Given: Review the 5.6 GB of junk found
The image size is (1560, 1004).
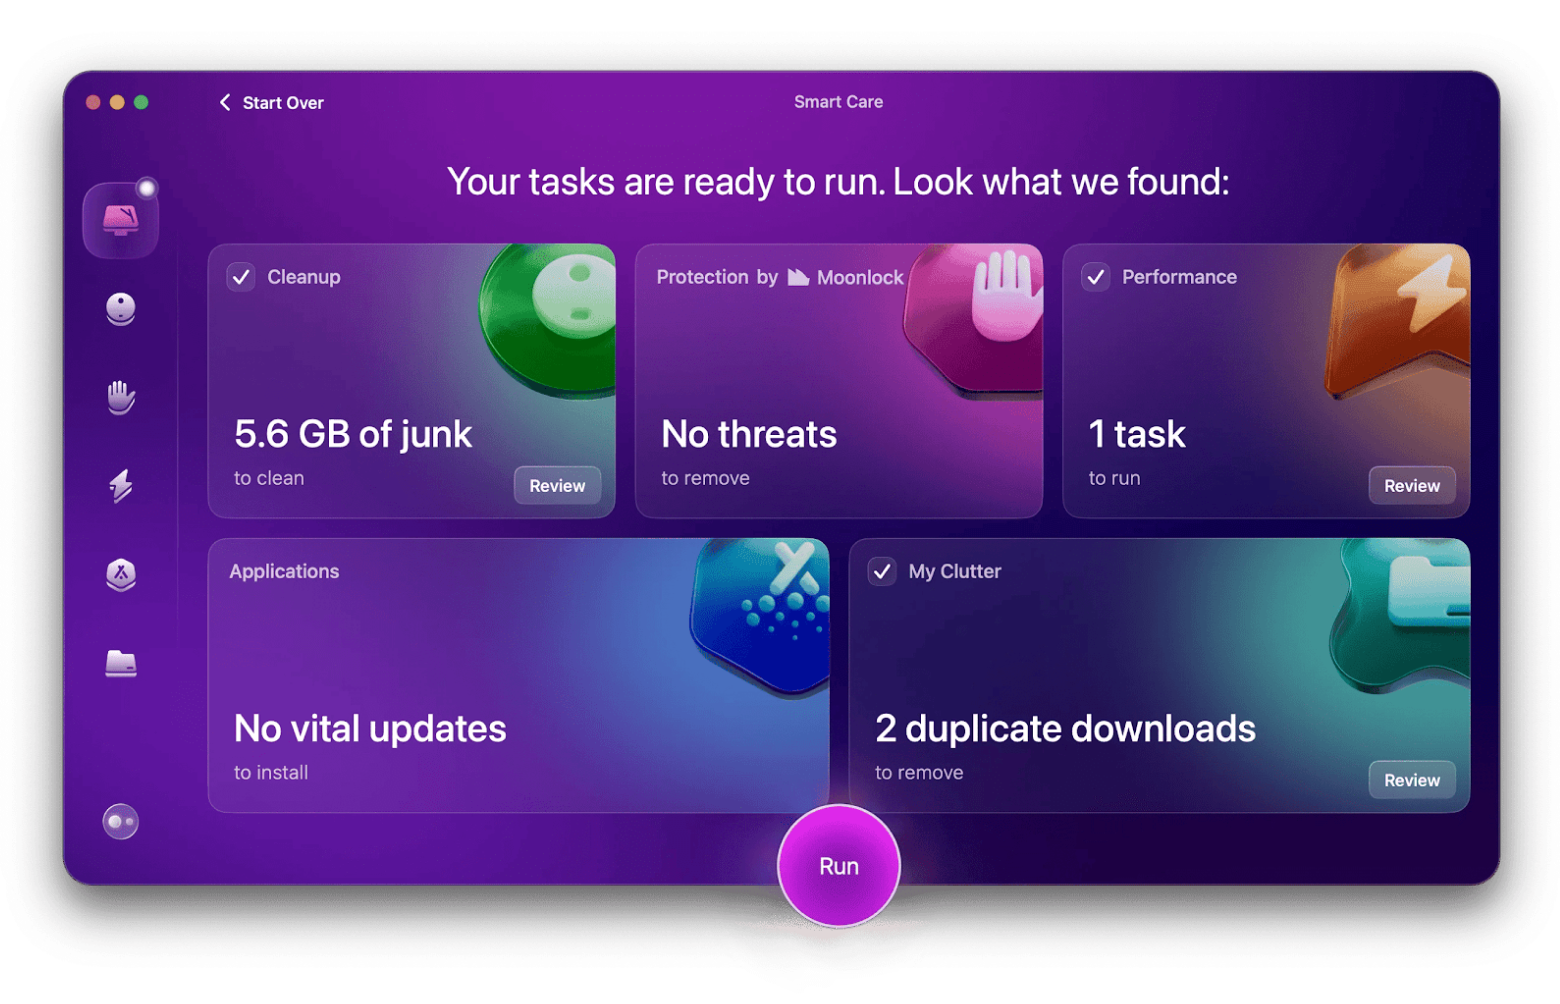Looking at the screenshot, I should point(557,485).
